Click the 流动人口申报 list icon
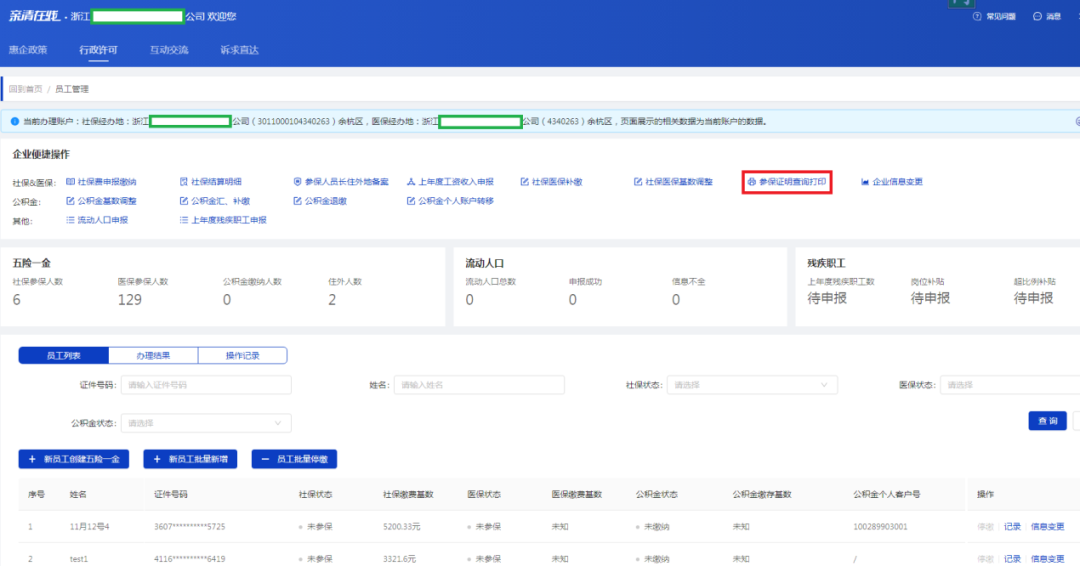The image size is (1080, 566). (x=70, y=220)
